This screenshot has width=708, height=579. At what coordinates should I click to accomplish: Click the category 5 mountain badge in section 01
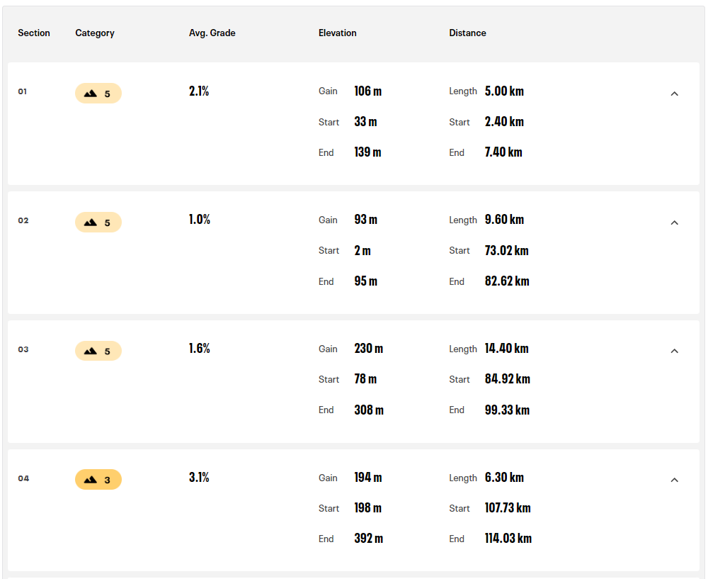tap(98, 93)
